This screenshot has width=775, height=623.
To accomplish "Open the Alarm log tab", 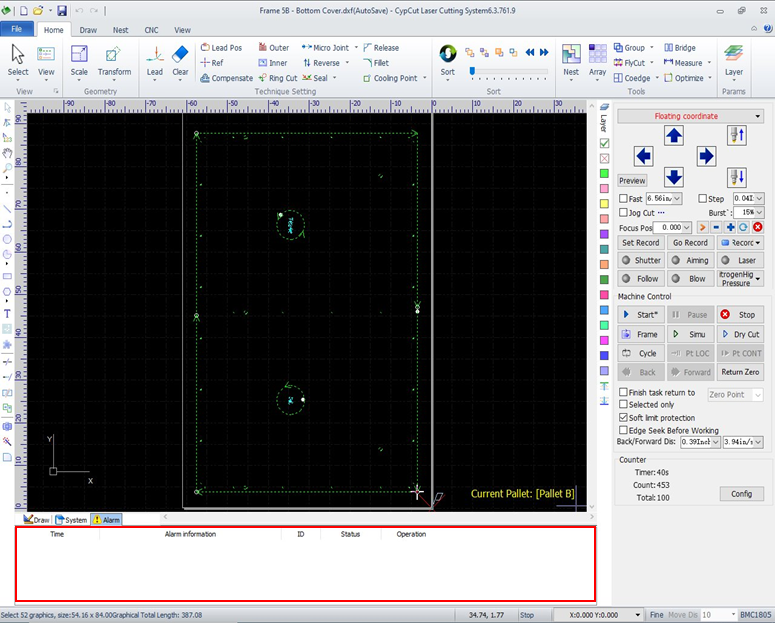I will click(107, 520).
